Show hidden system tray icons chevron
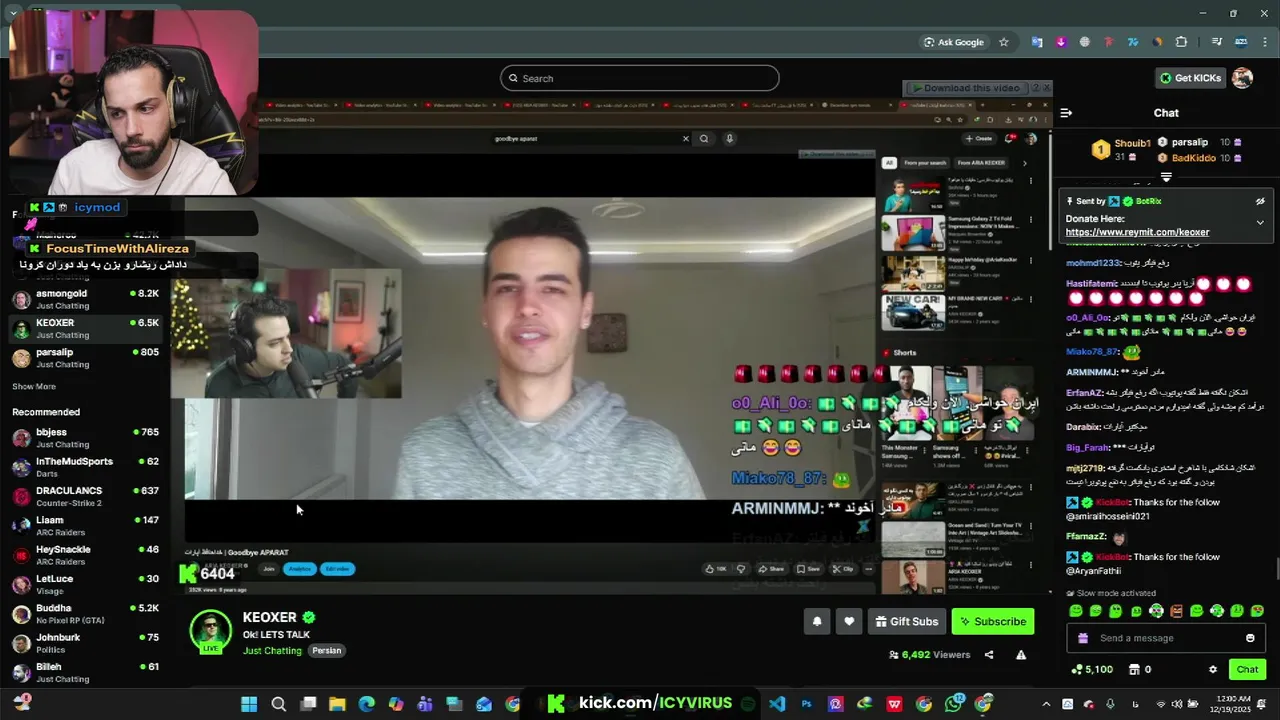Screen dimensions: 1280x720 (x=1046, y=704)
